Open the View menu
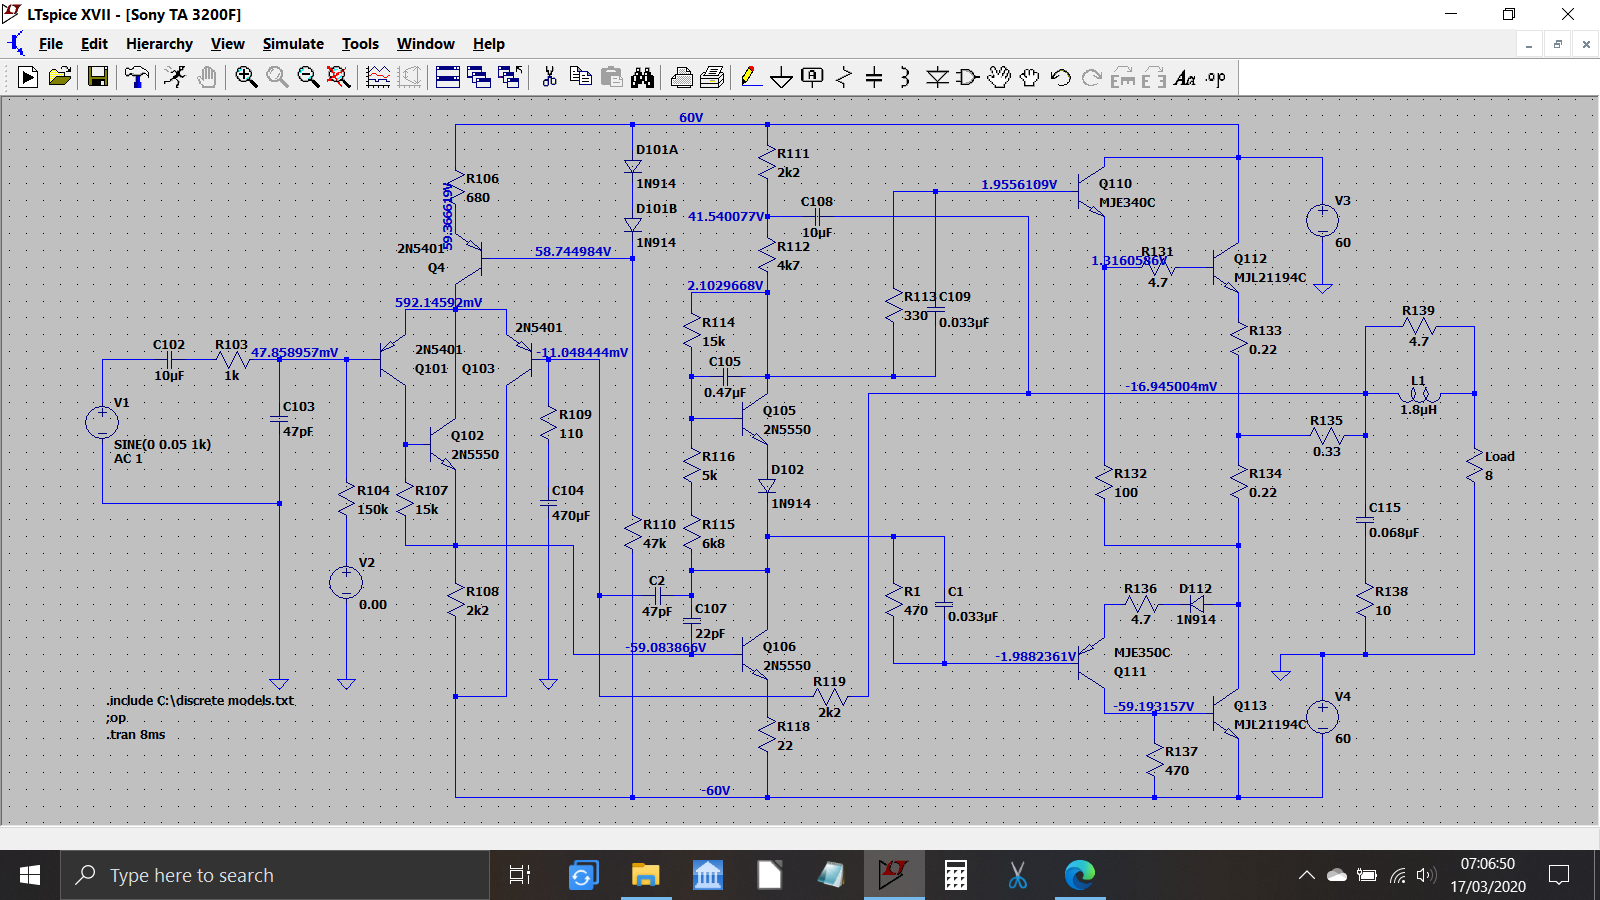1600x900 pixels. [x=227, y=44]
